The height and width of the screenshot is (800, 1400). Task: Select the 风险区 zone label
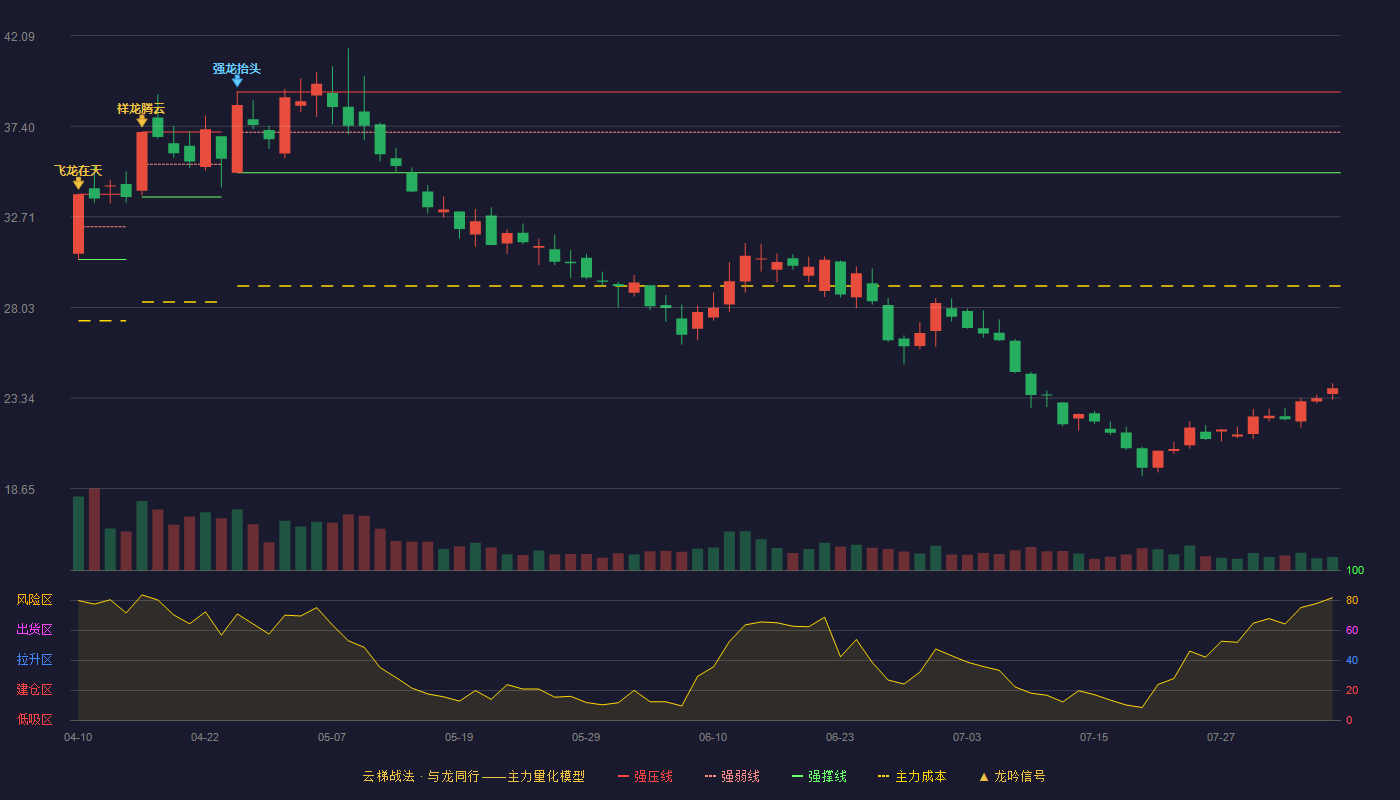pos(34,600)
